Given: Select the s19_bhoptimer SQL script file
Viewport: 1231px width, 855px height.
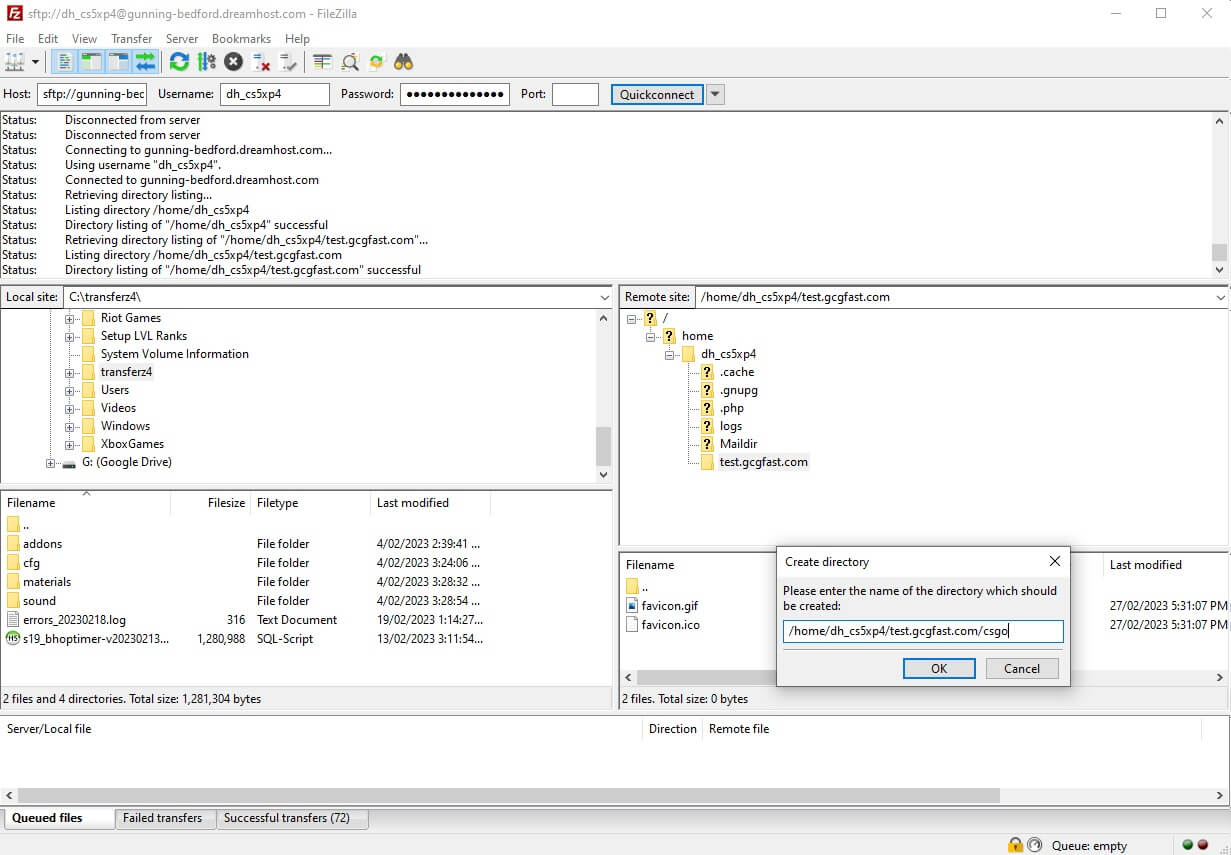Looking at the screenshot, I should [x=96, y=639].
